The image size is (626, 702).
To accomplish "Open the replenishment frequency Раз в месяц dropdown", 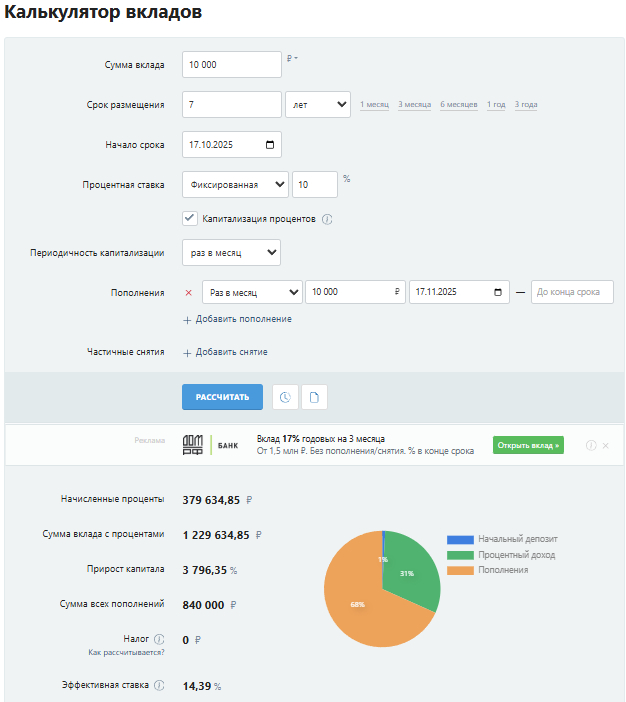I will (x=252, y=292).
